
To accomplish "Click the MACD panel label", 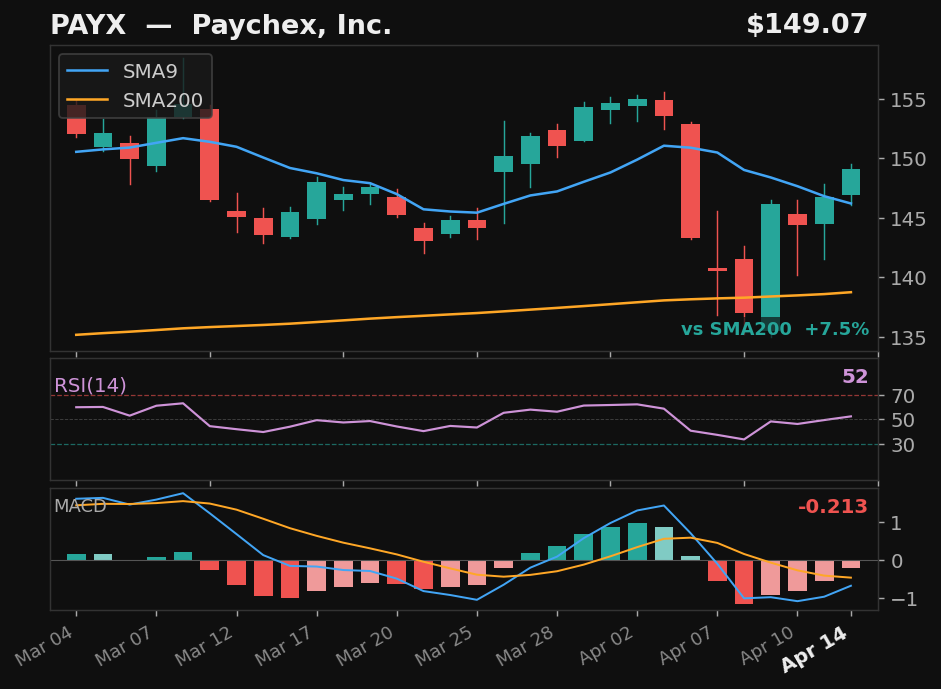I will pyautogui.click(x=80, y=506).
